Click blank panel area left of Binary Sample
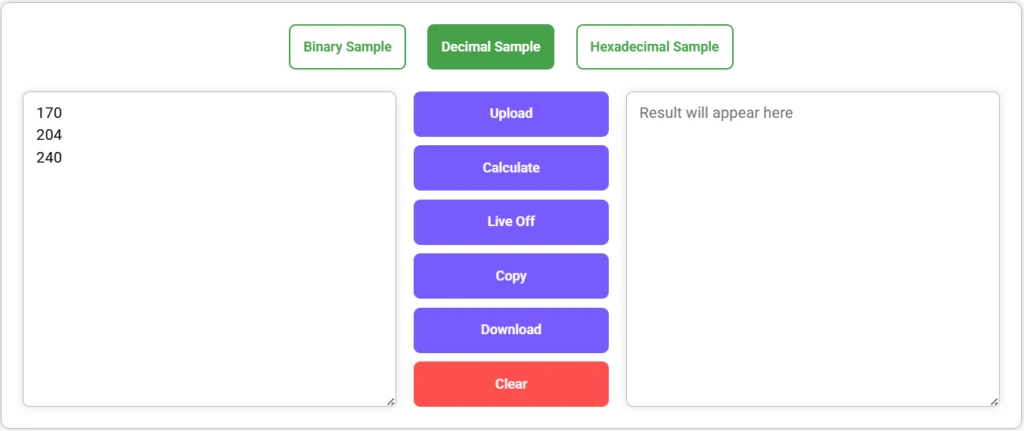The image size is (1024, 431). coord(150,47)
